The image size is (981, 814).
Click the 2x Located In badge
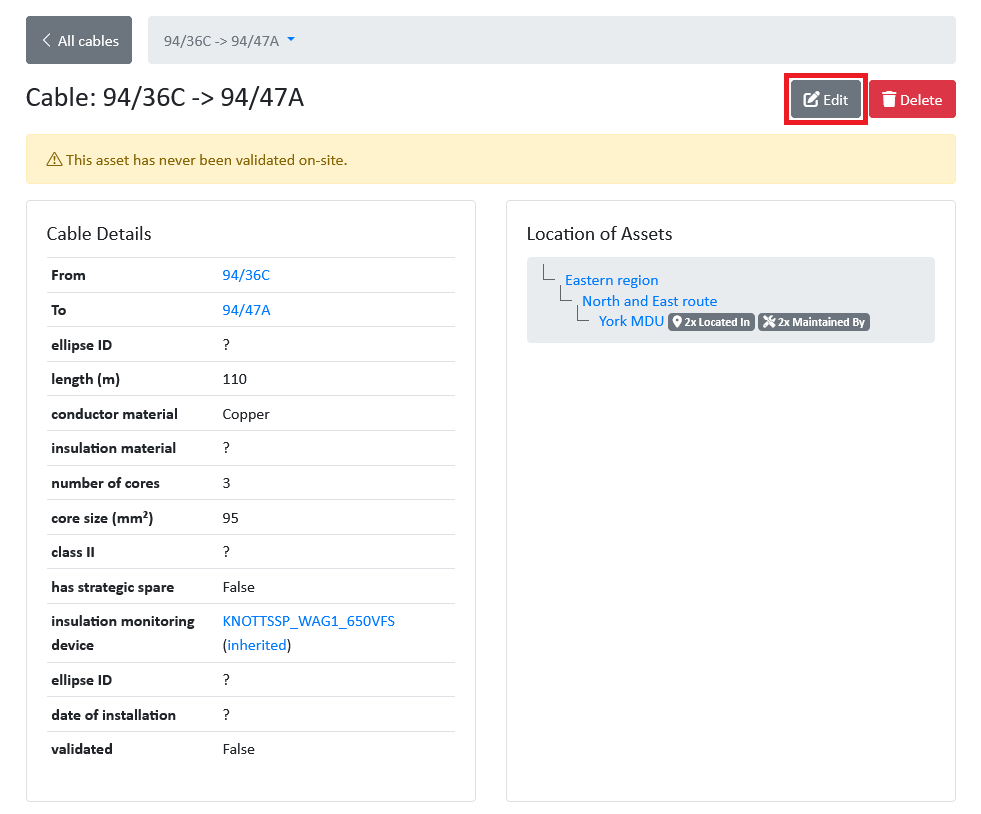[711, 322]
